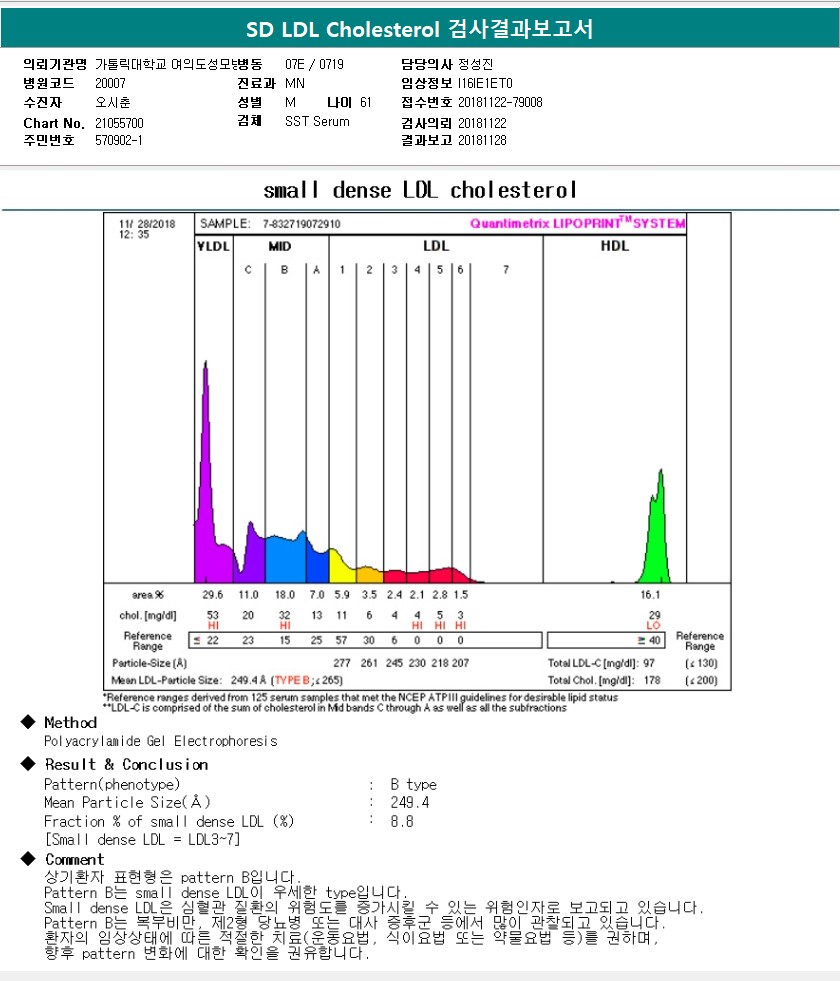
Task: Click the '[Small dense LDL = LDL3~7]' note
Action: click(142, 840)
